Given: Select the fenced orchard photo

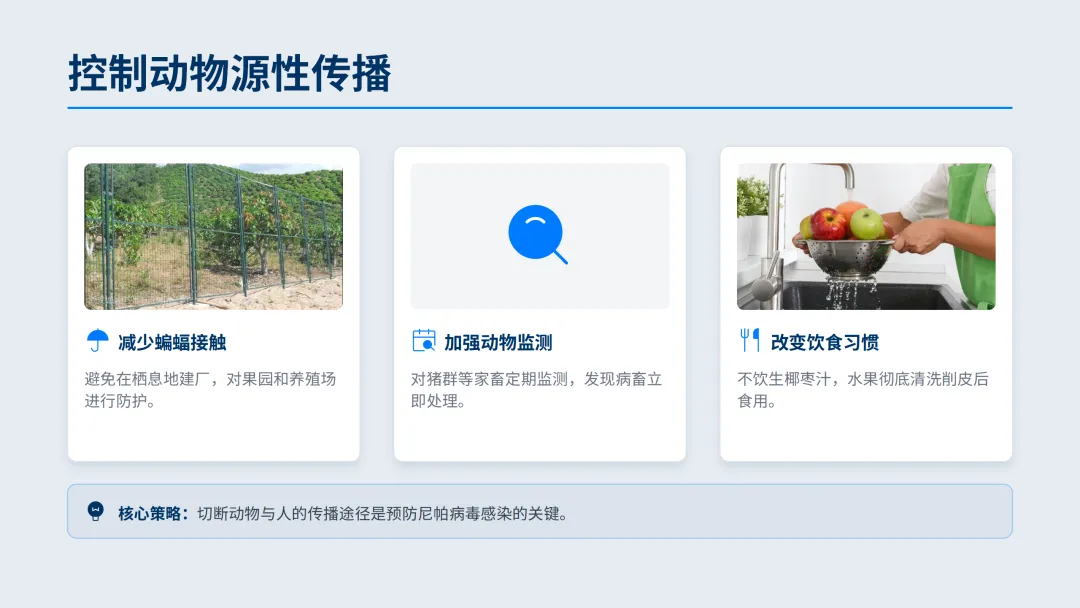Looking at the screenshot, I should (214, 236).
